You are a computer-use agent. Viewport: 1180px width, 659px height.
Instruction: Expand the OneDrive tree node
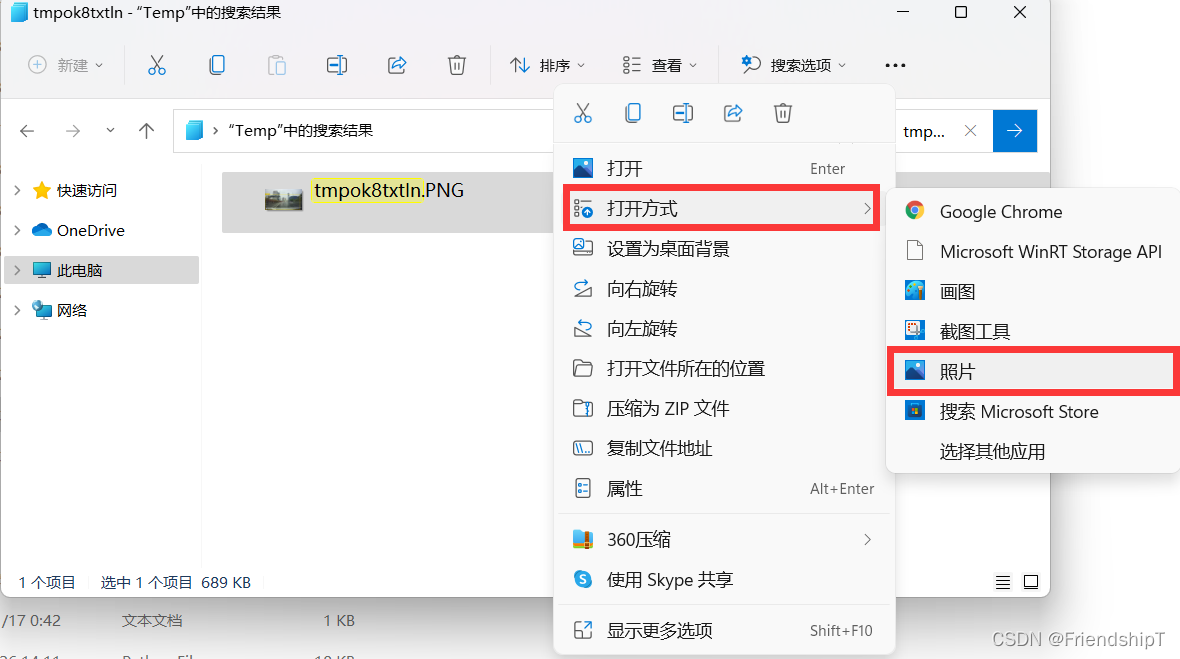(x=17, y=230)
